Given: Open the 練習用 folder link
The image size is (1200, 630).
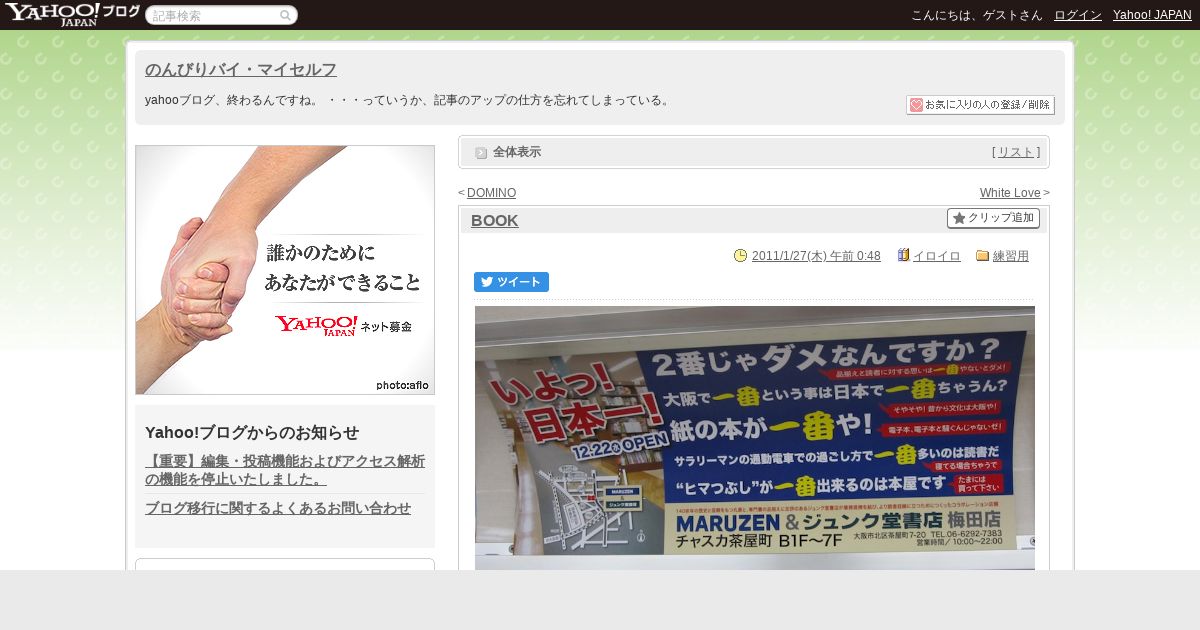Looking at the screenshot, I should click(x=1011, y=256).
